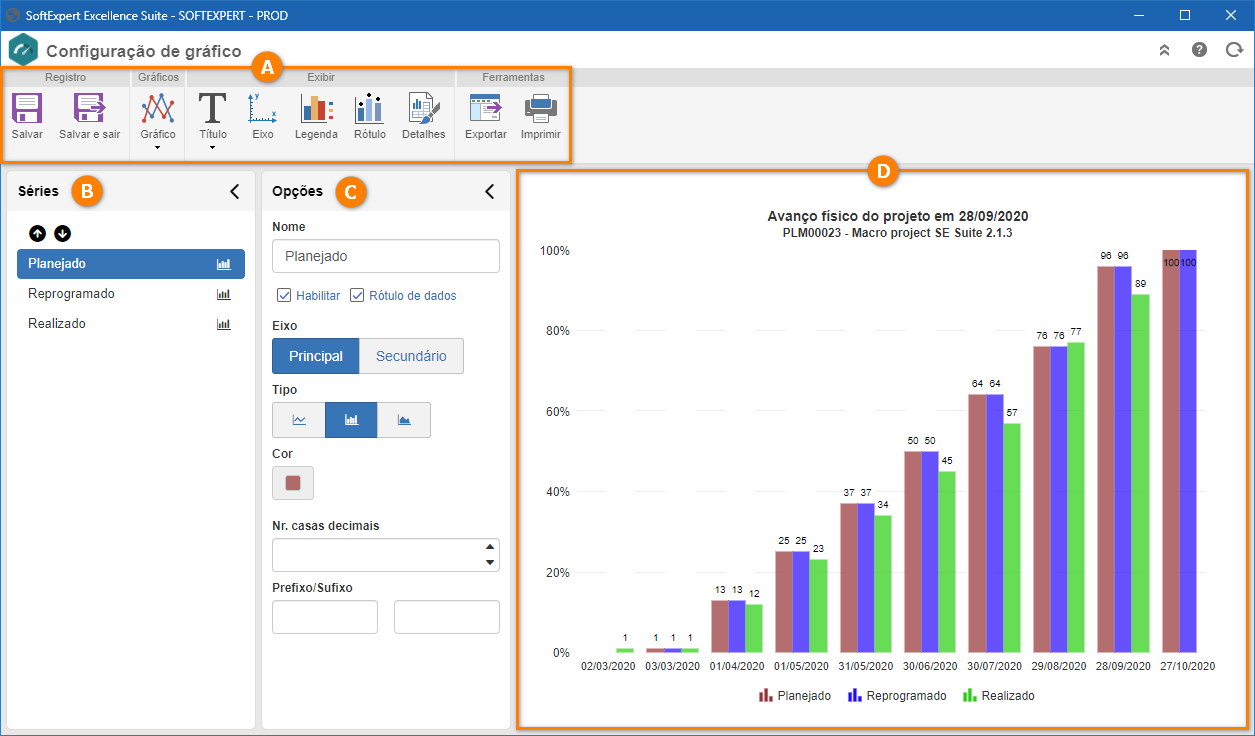Collapse the Opções panel chevron

click(x=490, y=191)
